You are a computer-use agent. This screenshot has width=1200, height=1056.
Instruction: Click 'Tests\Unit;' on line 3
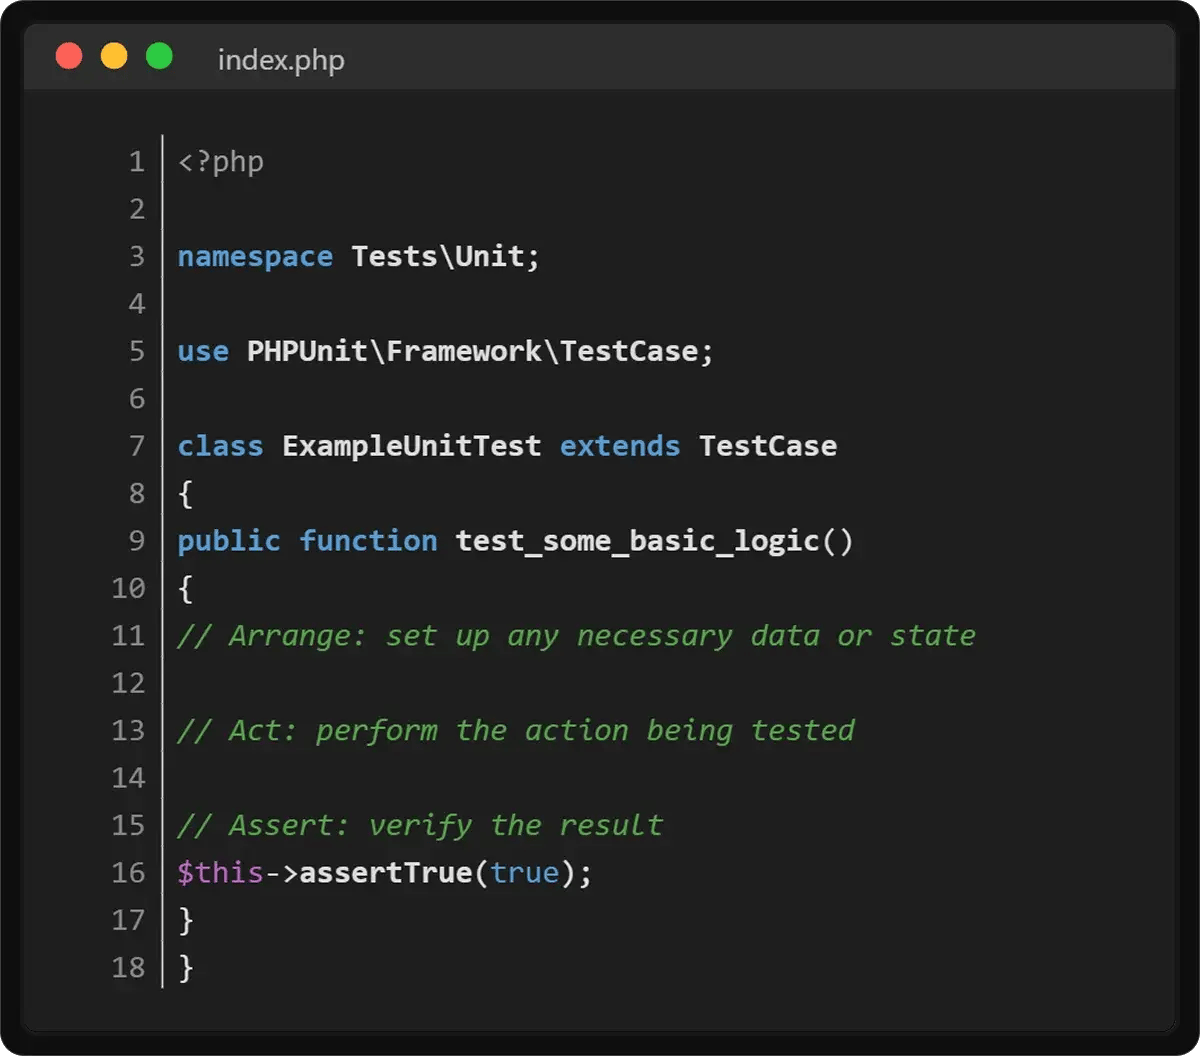(x=445, y=256)
